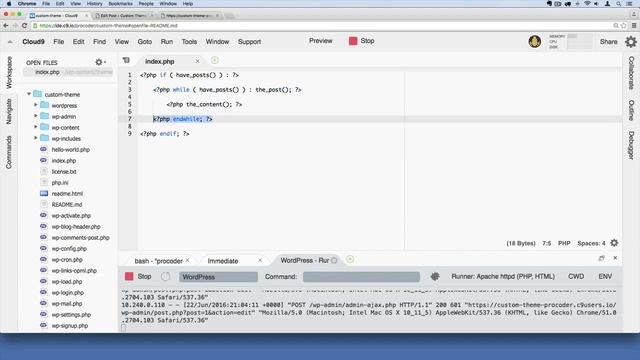640x360 pixels.
Task: Switch to the Immediate console tab
Action: click(x=222, y=261)
